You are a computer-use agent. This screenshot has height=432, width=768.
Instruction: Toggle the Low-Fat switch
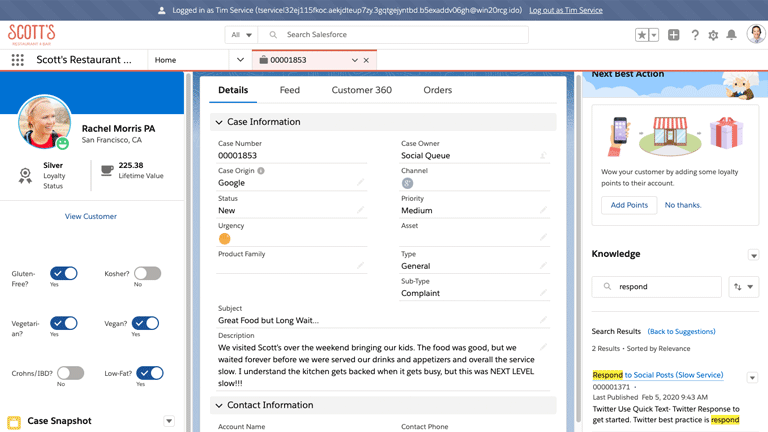tap(150, 373)
